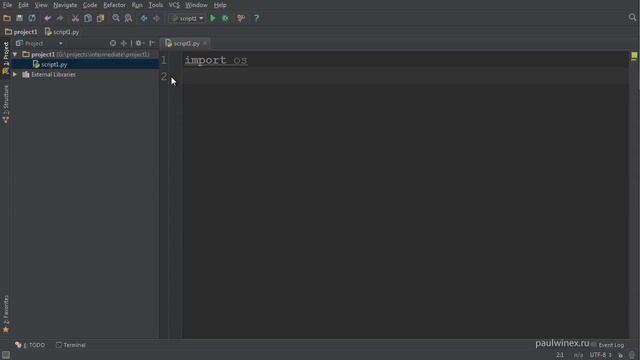
Task: Click the Redo toolbar arrow
Action: pyautogui.click(x=60, y=18)
